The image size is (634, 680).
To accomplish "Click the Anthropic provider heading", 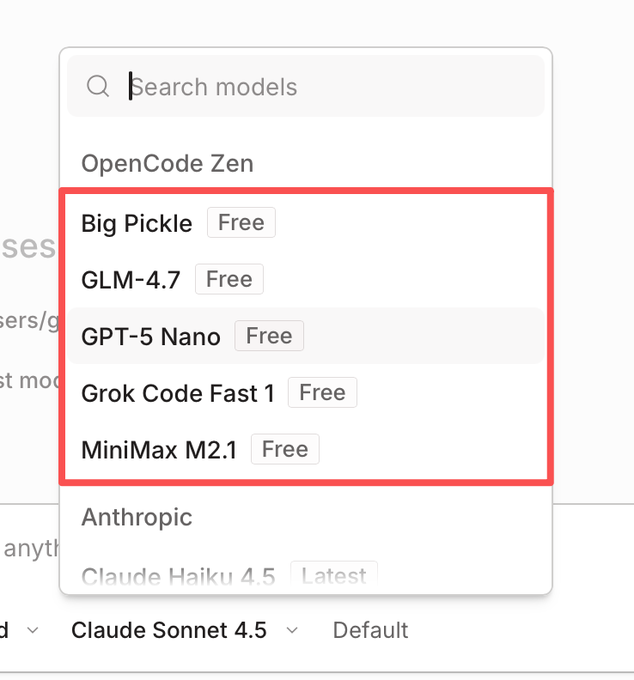I will 136,517.
